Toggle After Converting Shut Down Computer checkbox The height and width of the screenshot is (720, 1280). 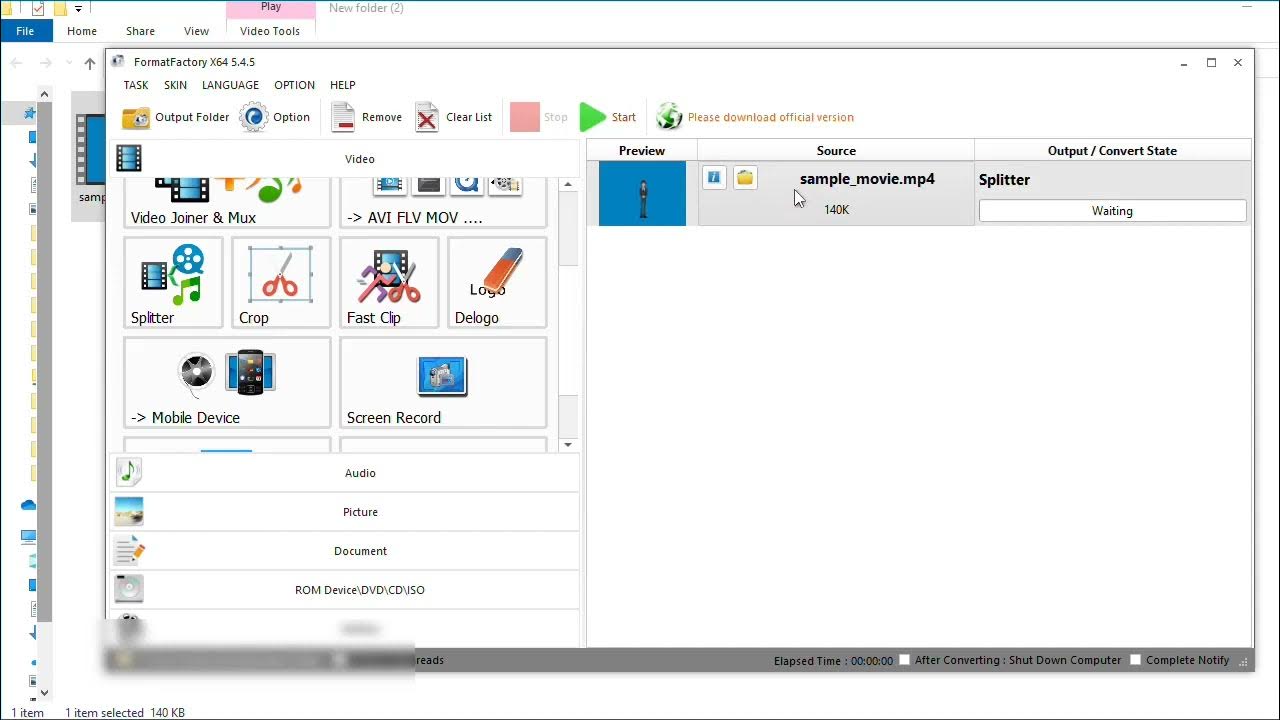click(x=904, y=660)
